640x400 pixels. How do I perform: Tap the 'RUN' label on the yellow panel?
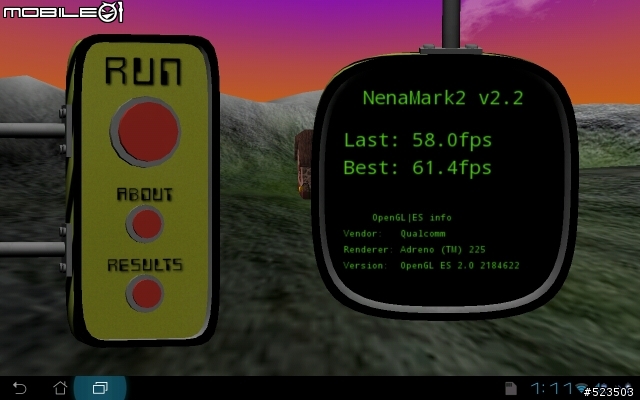click(143, 71)
